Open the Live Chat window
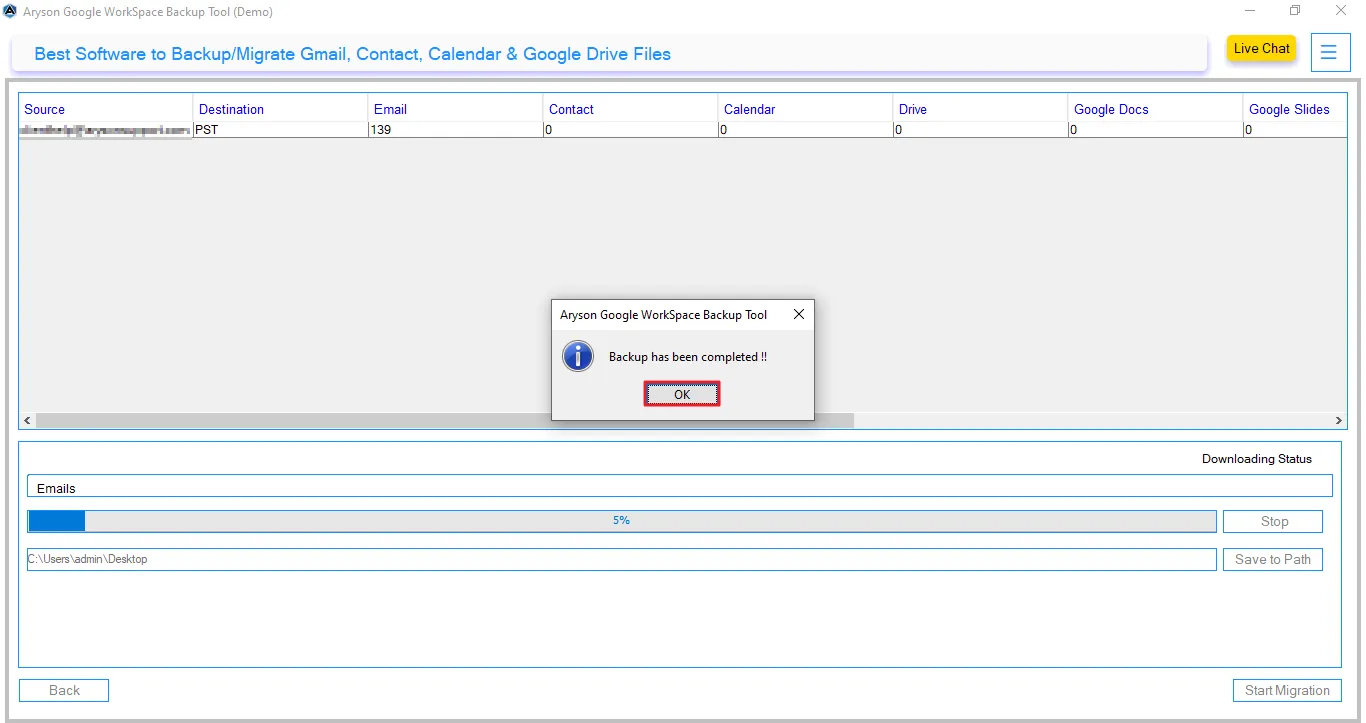 pyautogui.click(x=1261, y=48)
